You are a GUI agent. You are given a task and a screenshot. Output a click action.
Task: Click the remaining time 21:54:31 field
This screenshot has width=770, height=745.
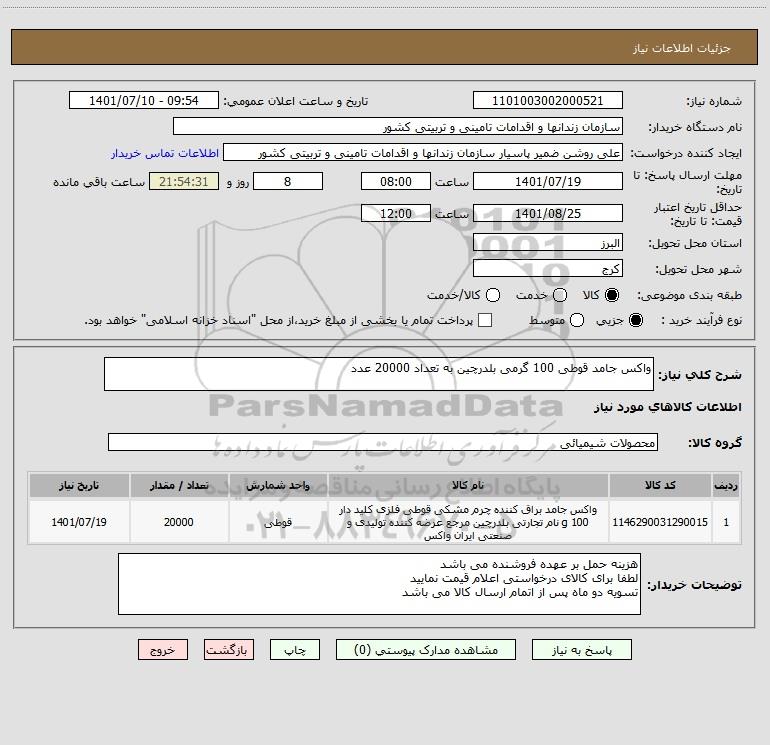pos(184,181)
